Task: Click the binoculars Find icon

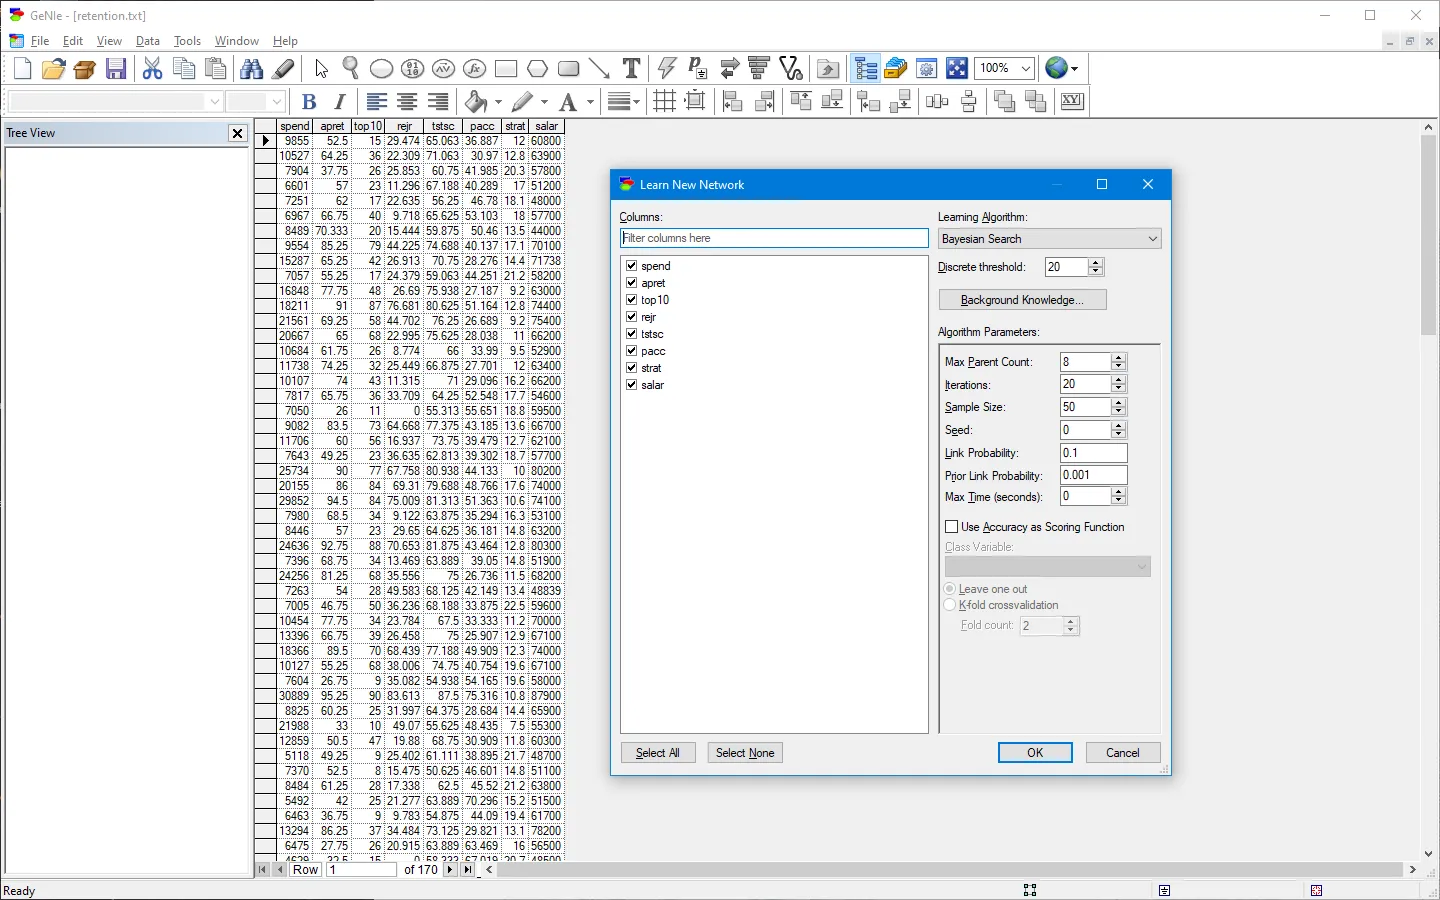Action: (252, 69)
